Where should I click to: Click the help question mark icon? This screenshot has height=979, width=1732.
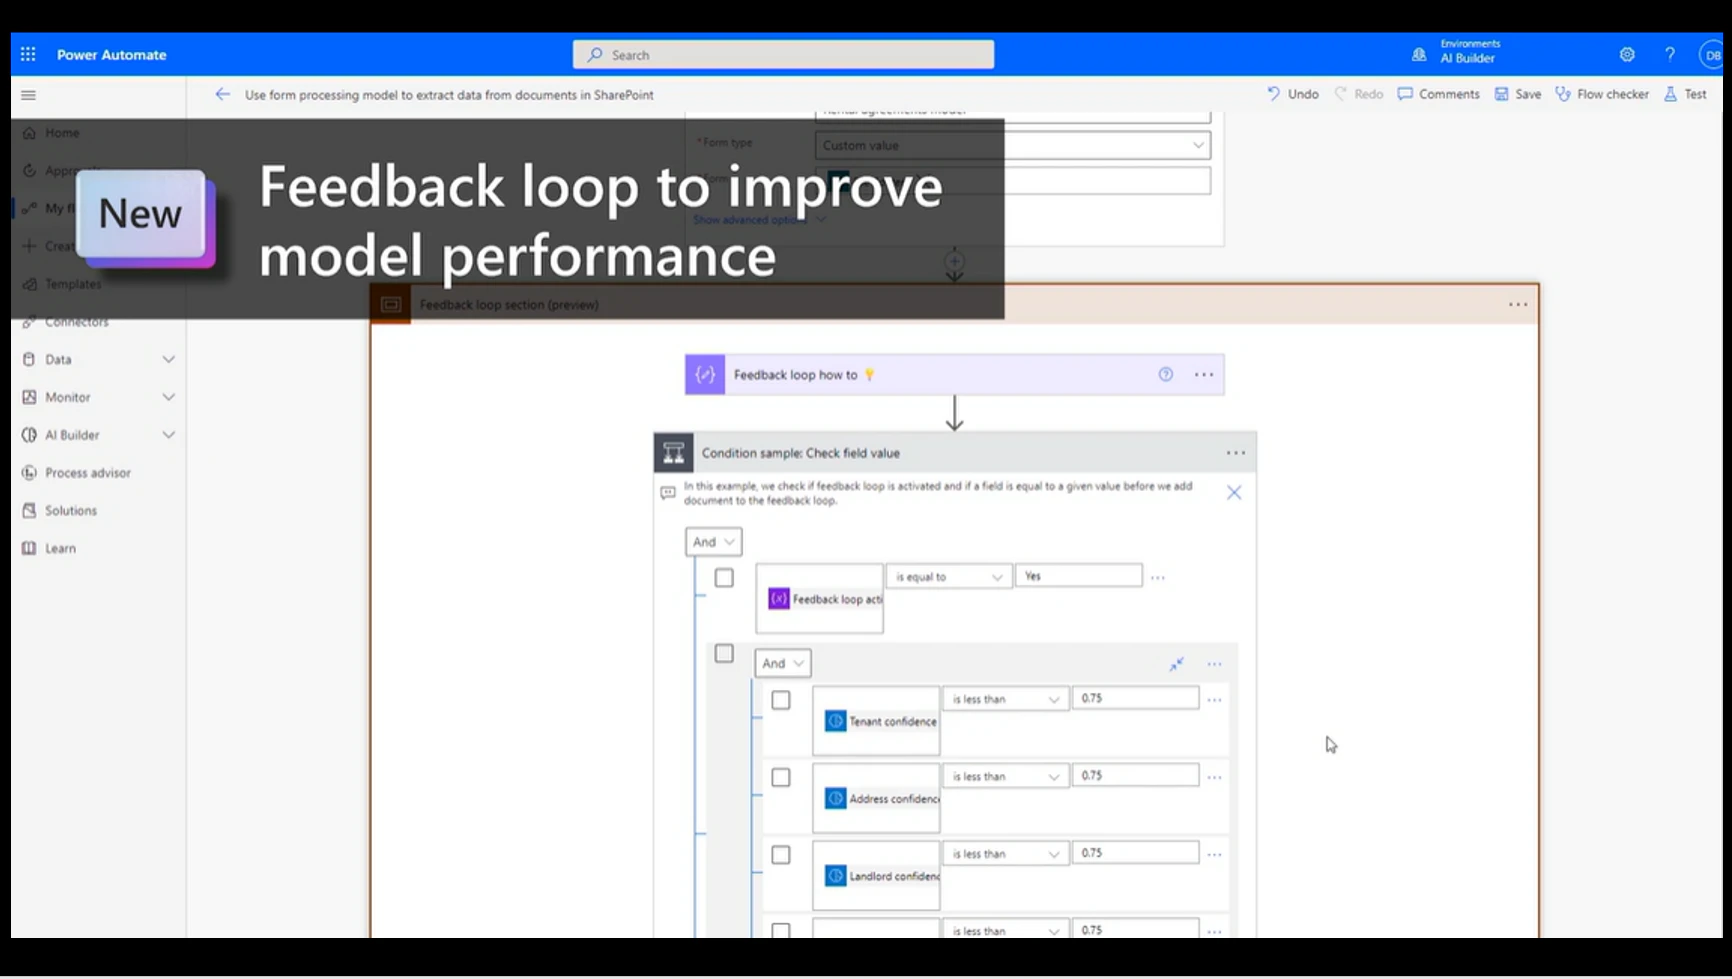[1669, 55]
